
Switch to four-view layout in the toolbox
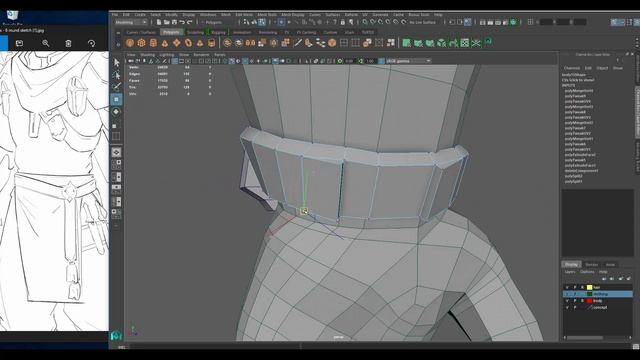click(x=116, y=164)
